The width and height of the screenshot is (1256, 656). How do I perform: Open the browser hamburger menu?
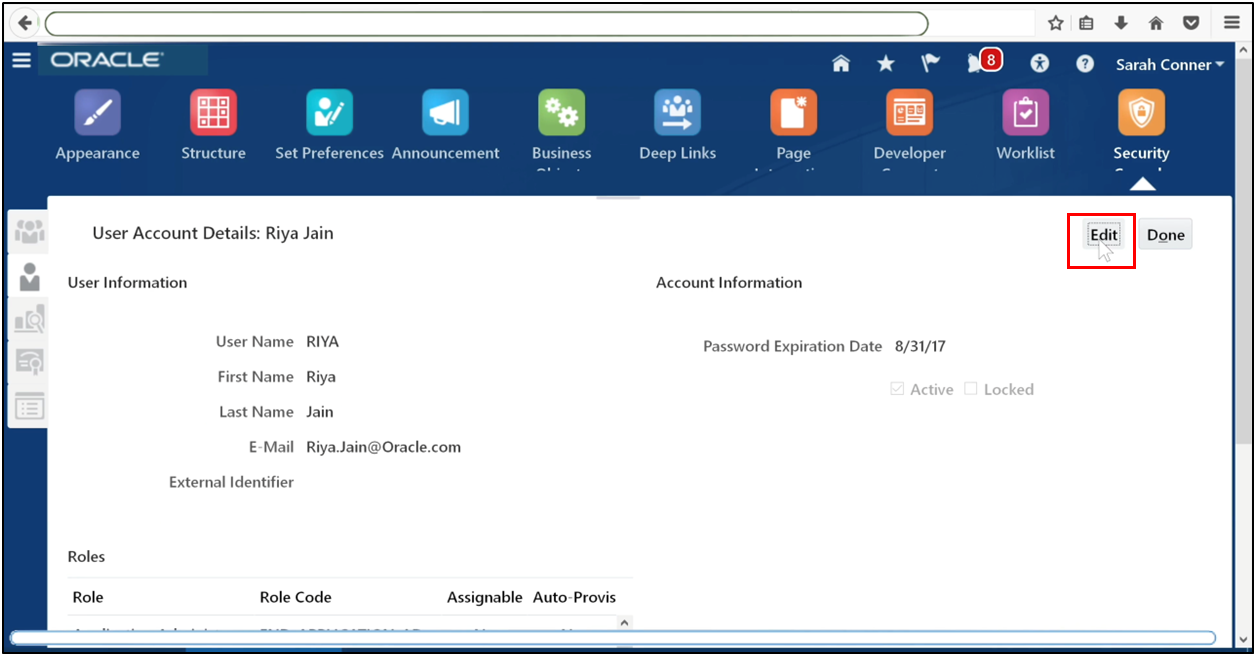1231,22
